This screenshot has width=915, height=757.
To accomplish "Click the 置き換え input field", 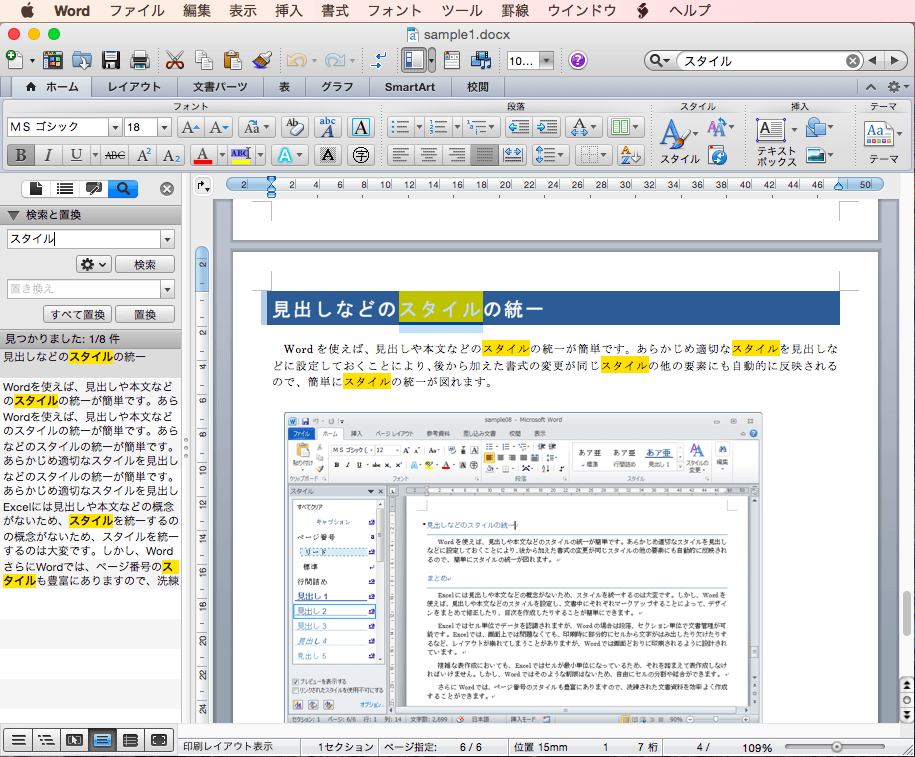I will pyautogui.click(x=84, y=289).
